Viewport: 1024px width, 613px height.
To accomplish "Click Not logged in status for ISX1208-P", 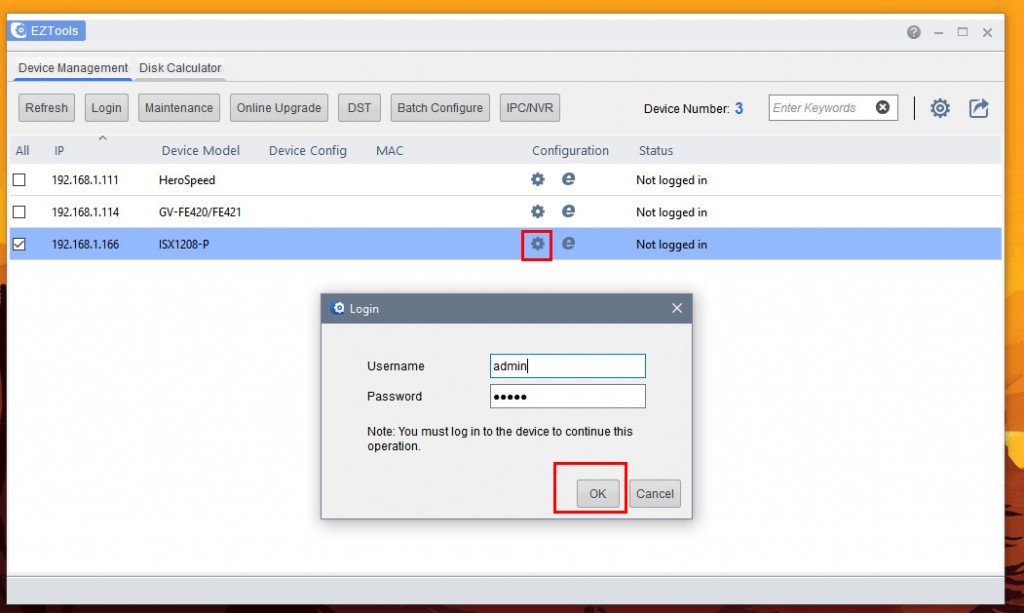I will coord(671,245).
